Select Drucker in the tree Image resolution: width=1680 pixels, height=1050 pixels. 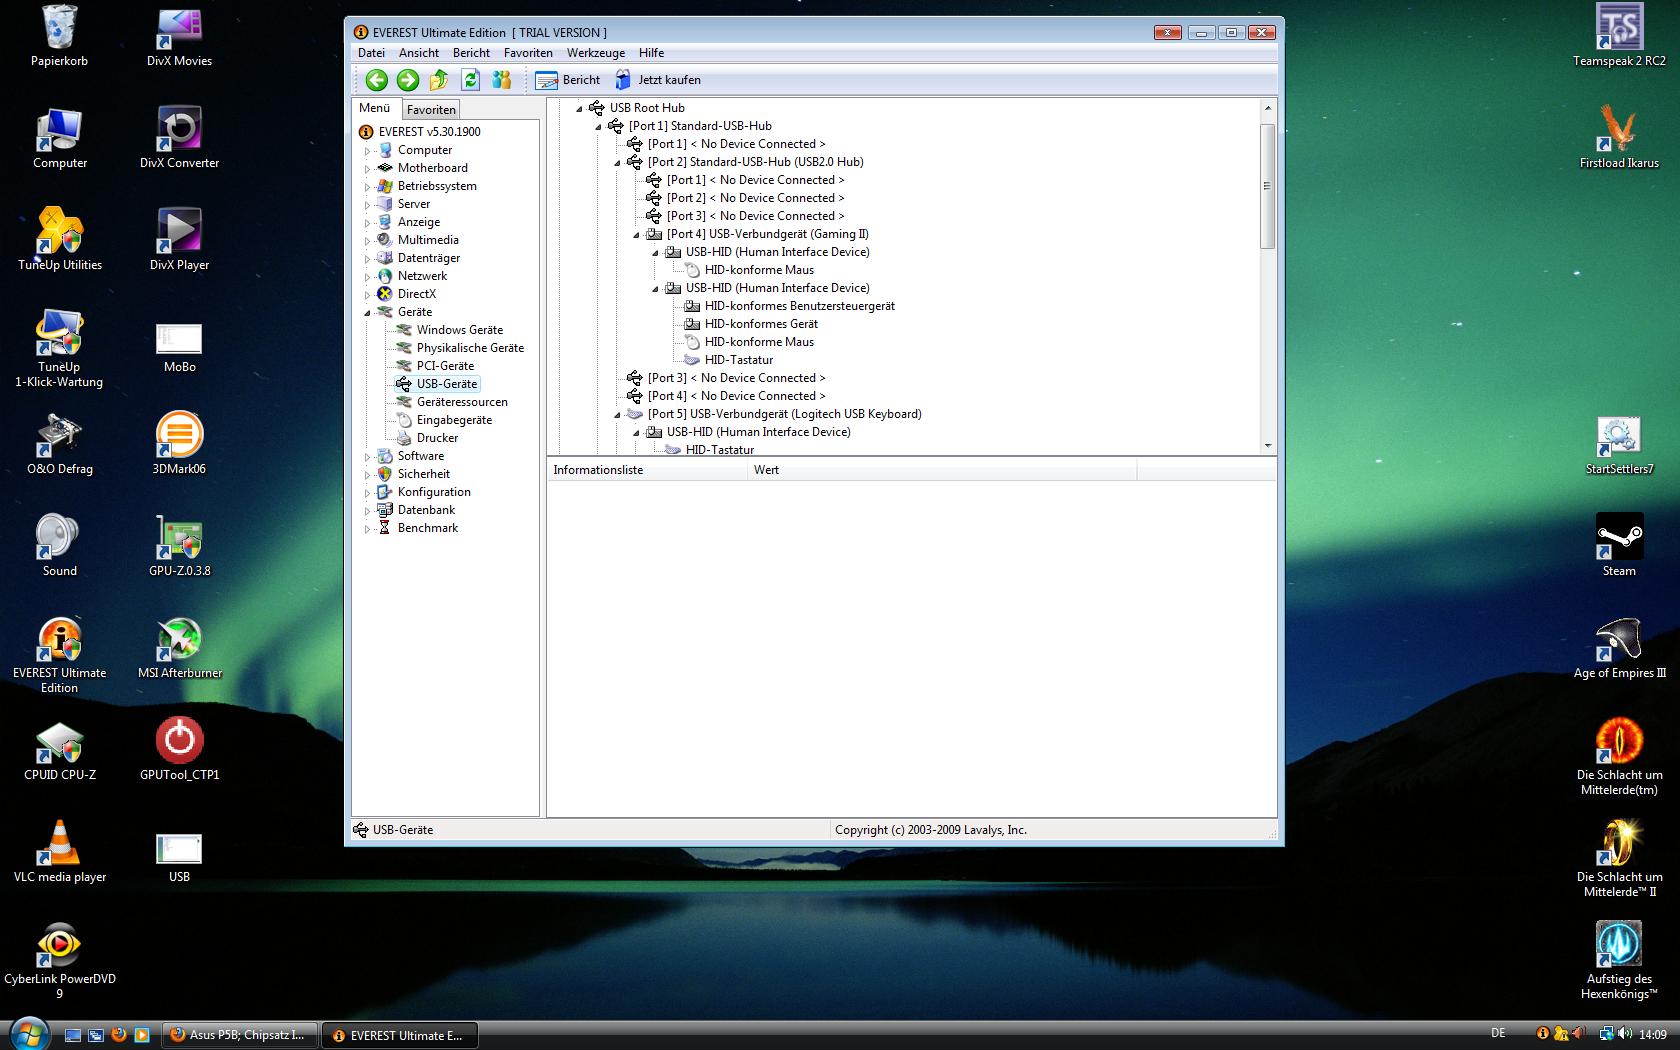pyautogui.click(x=437, y=438)
